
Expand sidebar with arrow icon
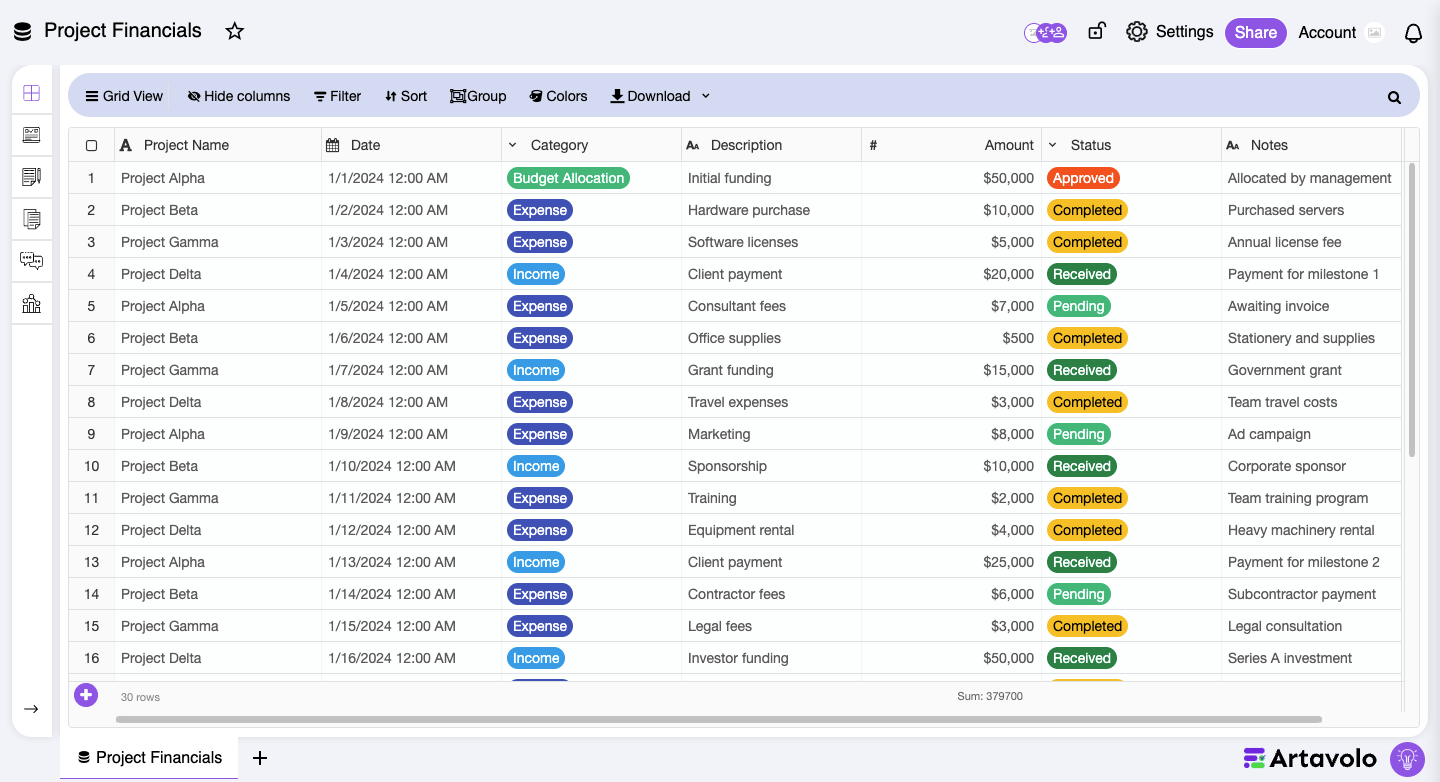[x=31, y=709]
